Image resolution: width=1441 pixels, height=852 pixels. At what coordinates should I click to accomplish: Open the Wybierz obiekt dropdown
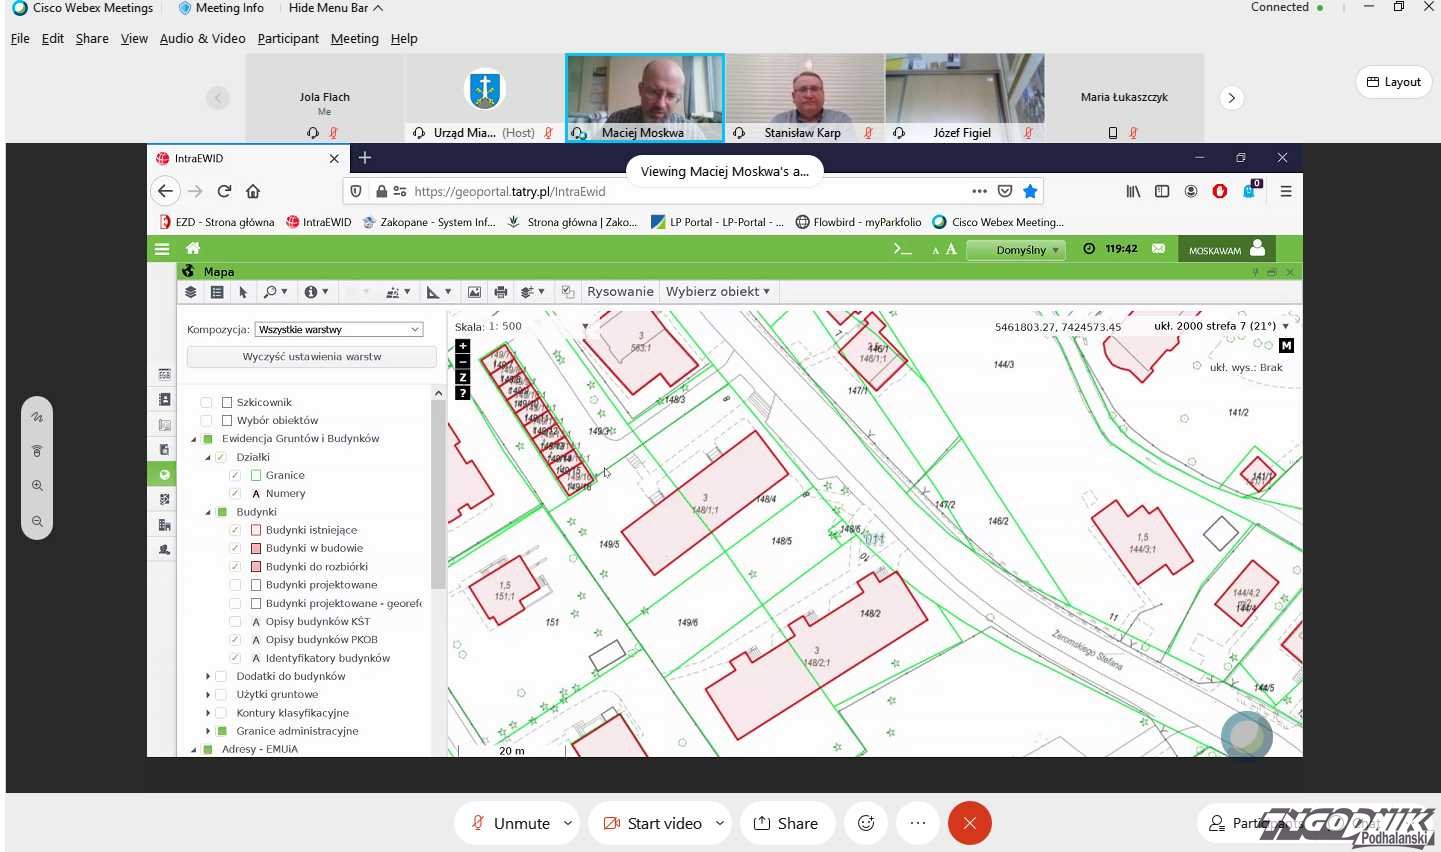tap(718, 292)
